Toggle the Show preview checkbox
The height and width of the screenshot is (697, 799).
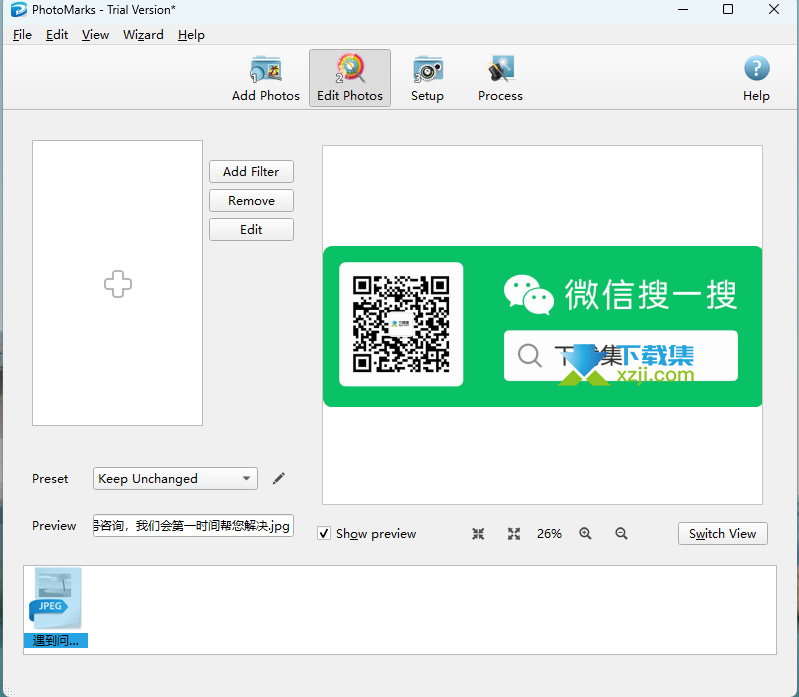[324, 533]
